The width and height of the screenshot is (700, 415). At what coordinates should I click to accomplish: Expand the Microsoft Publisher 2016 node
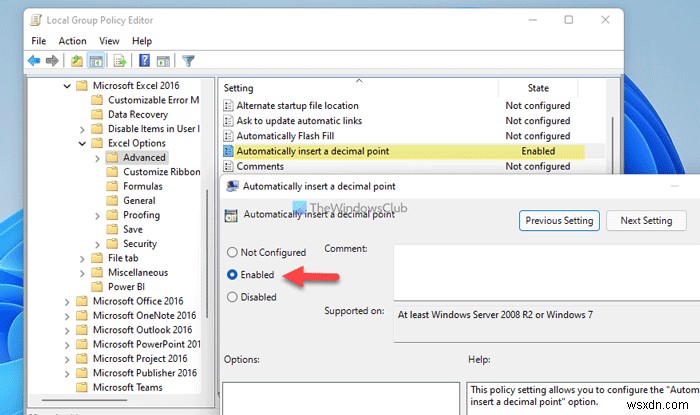(67, 374)
